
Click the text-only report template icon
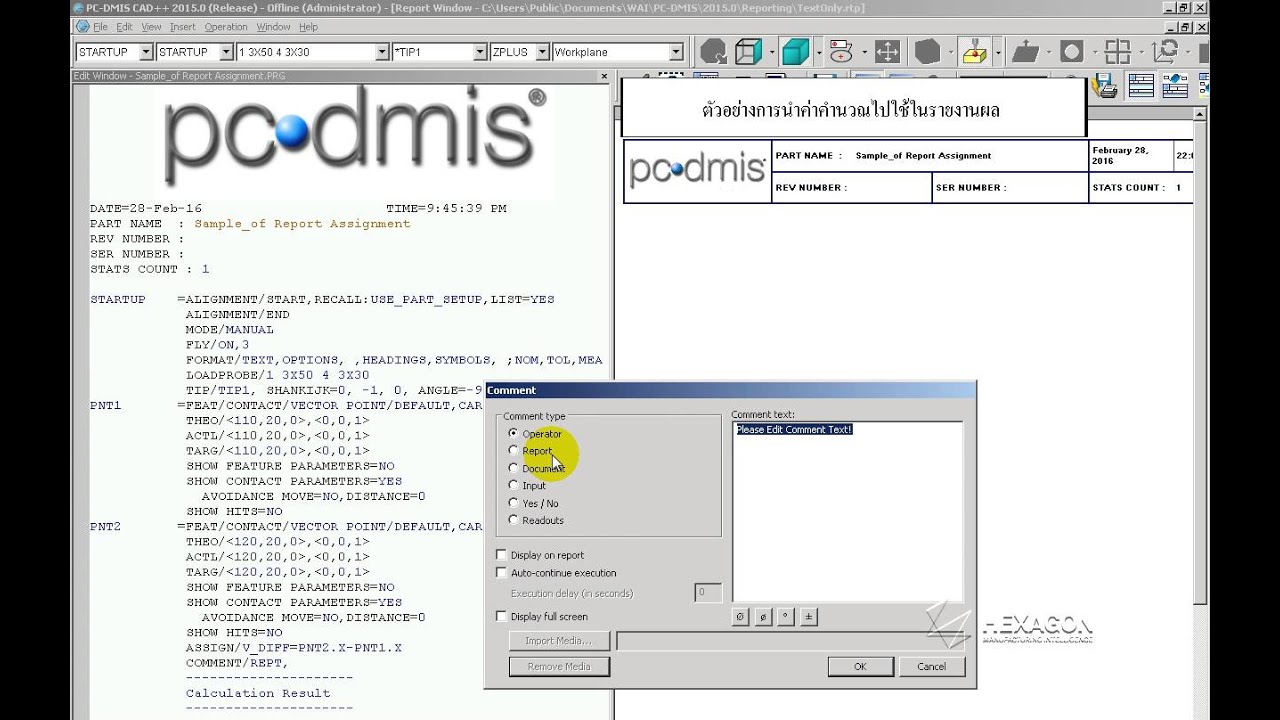click(1141, 86)
